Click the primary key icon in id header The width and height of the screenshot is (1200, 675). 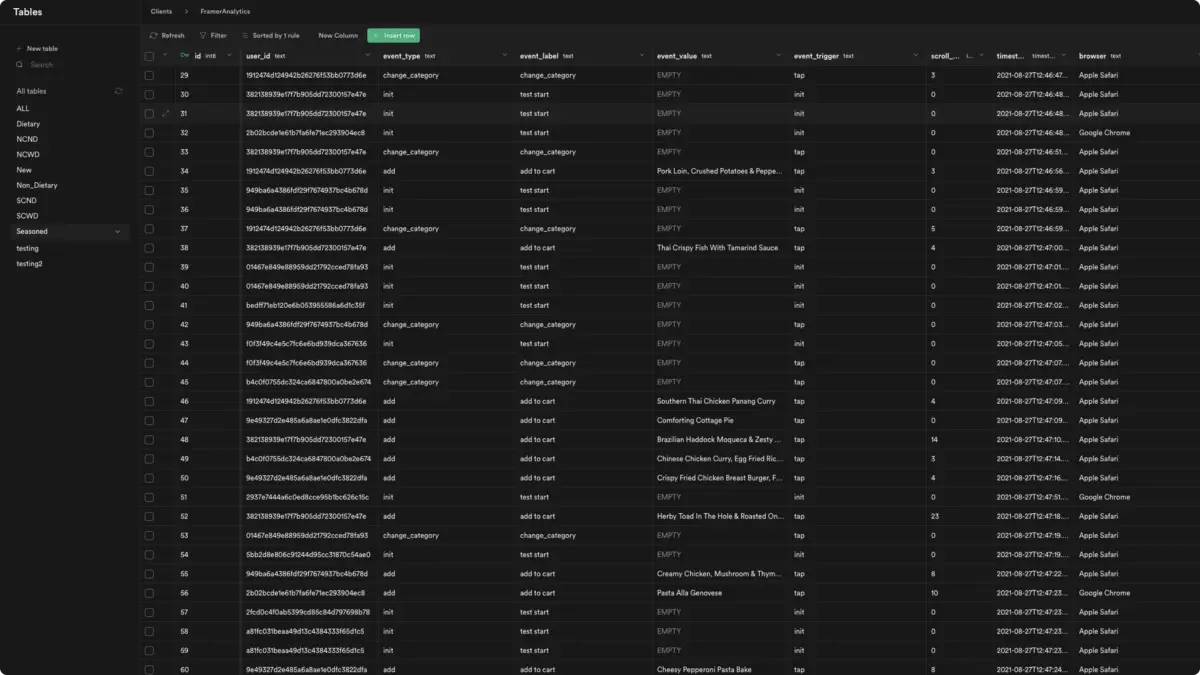tap(184, 56)
